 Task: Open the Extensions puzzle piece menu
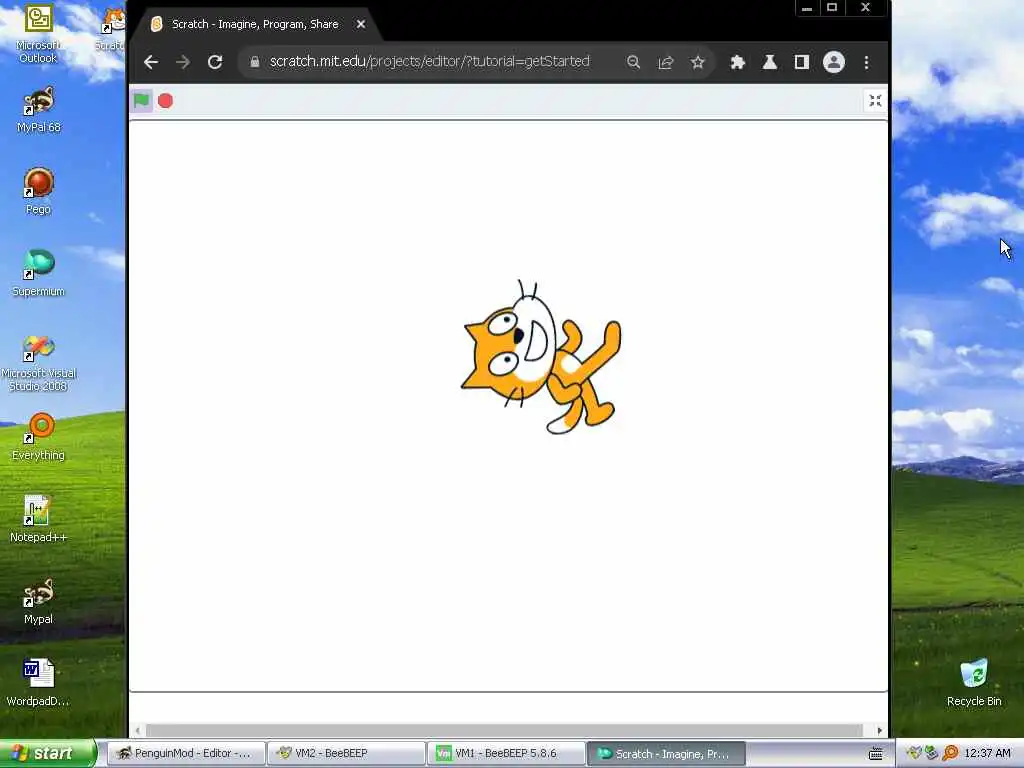tap(737, 62)
